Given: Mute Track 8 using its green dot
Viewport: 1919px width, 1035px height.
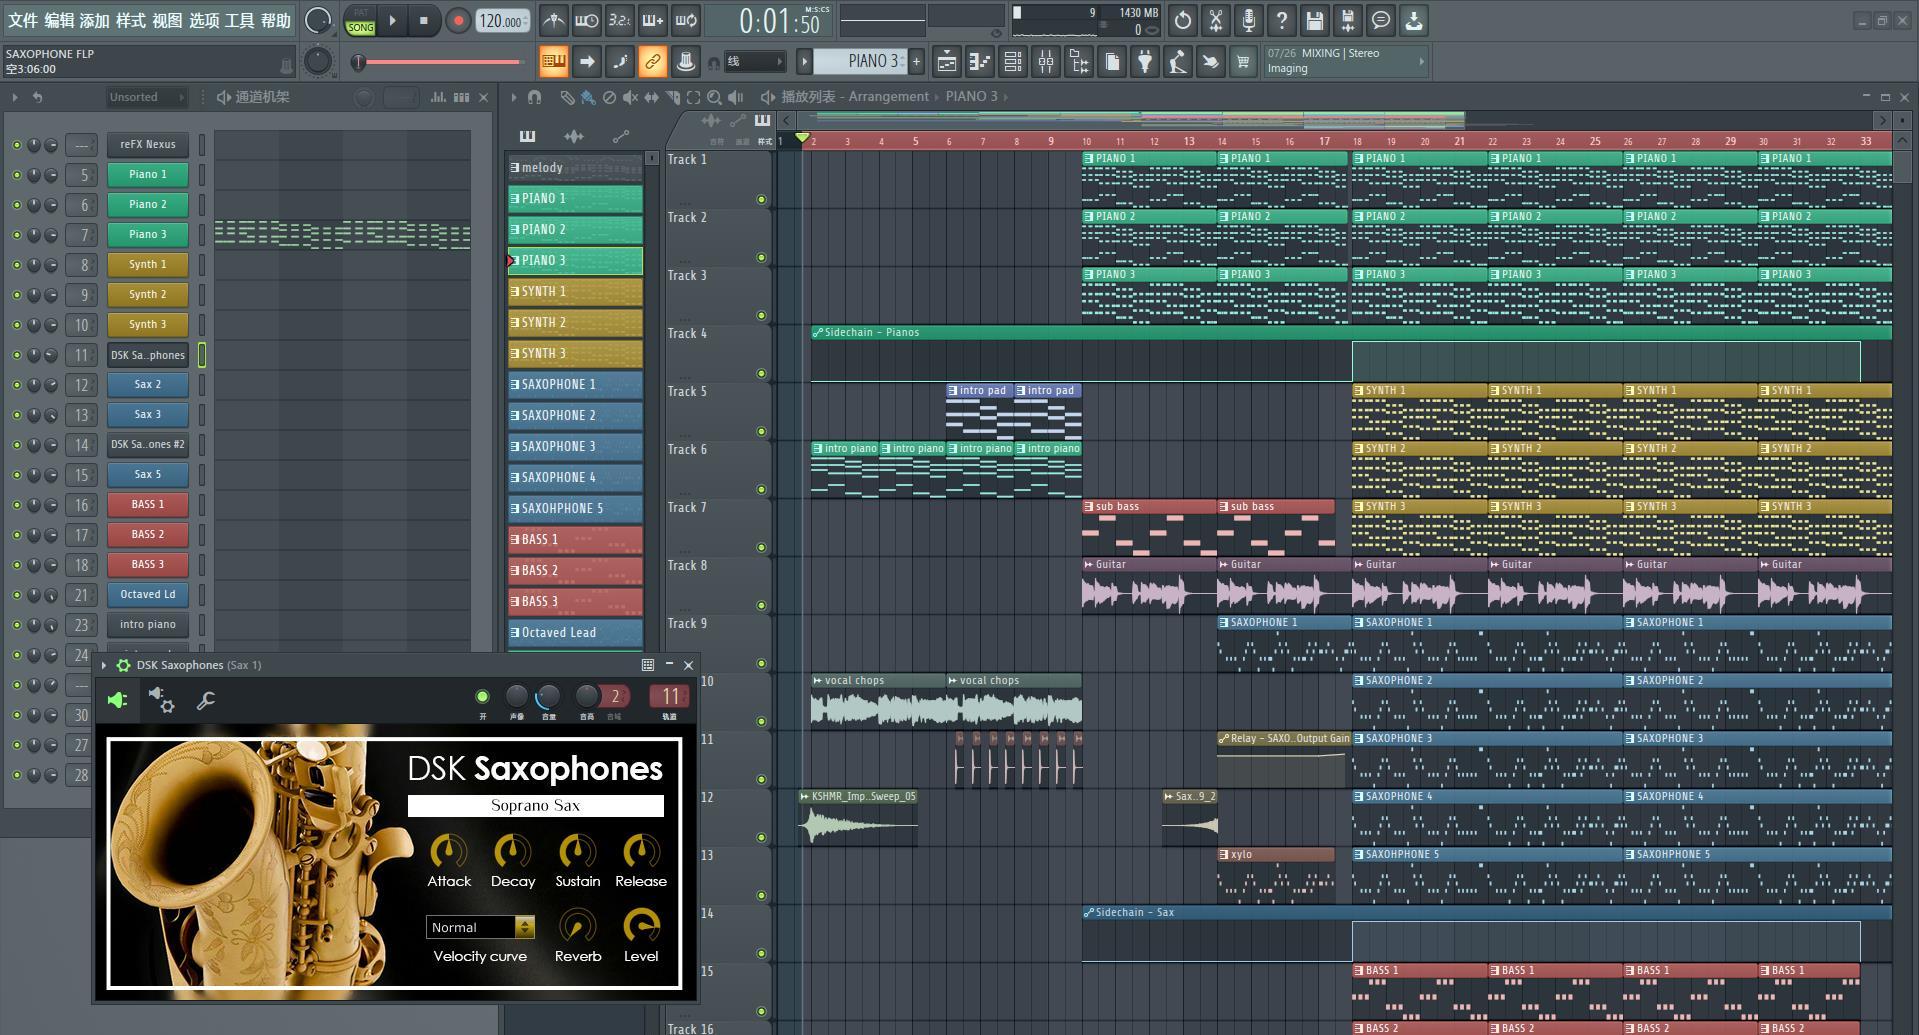Looking at the screenshot, I should (x=761, y=605).
